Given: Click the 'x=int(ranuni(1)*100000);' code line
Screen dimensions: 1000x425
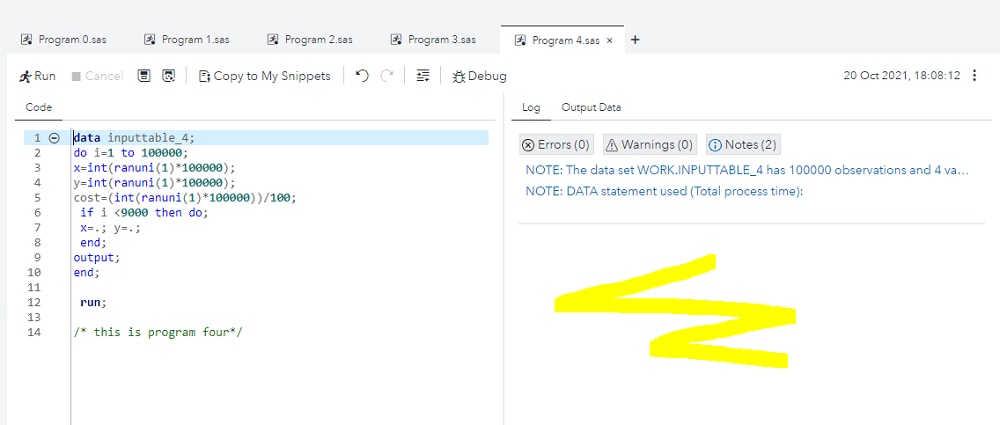Looking at the screenshot, I should 154,168.
